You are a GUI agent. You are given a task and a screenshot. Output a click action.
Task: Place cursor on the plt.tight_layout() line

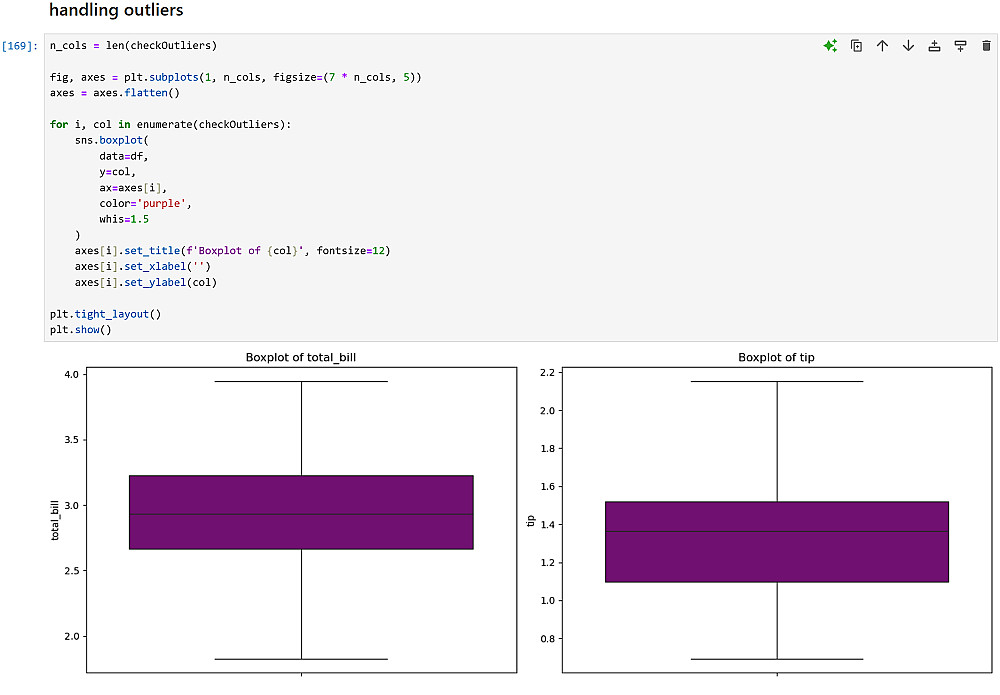(x=105, y=313)
